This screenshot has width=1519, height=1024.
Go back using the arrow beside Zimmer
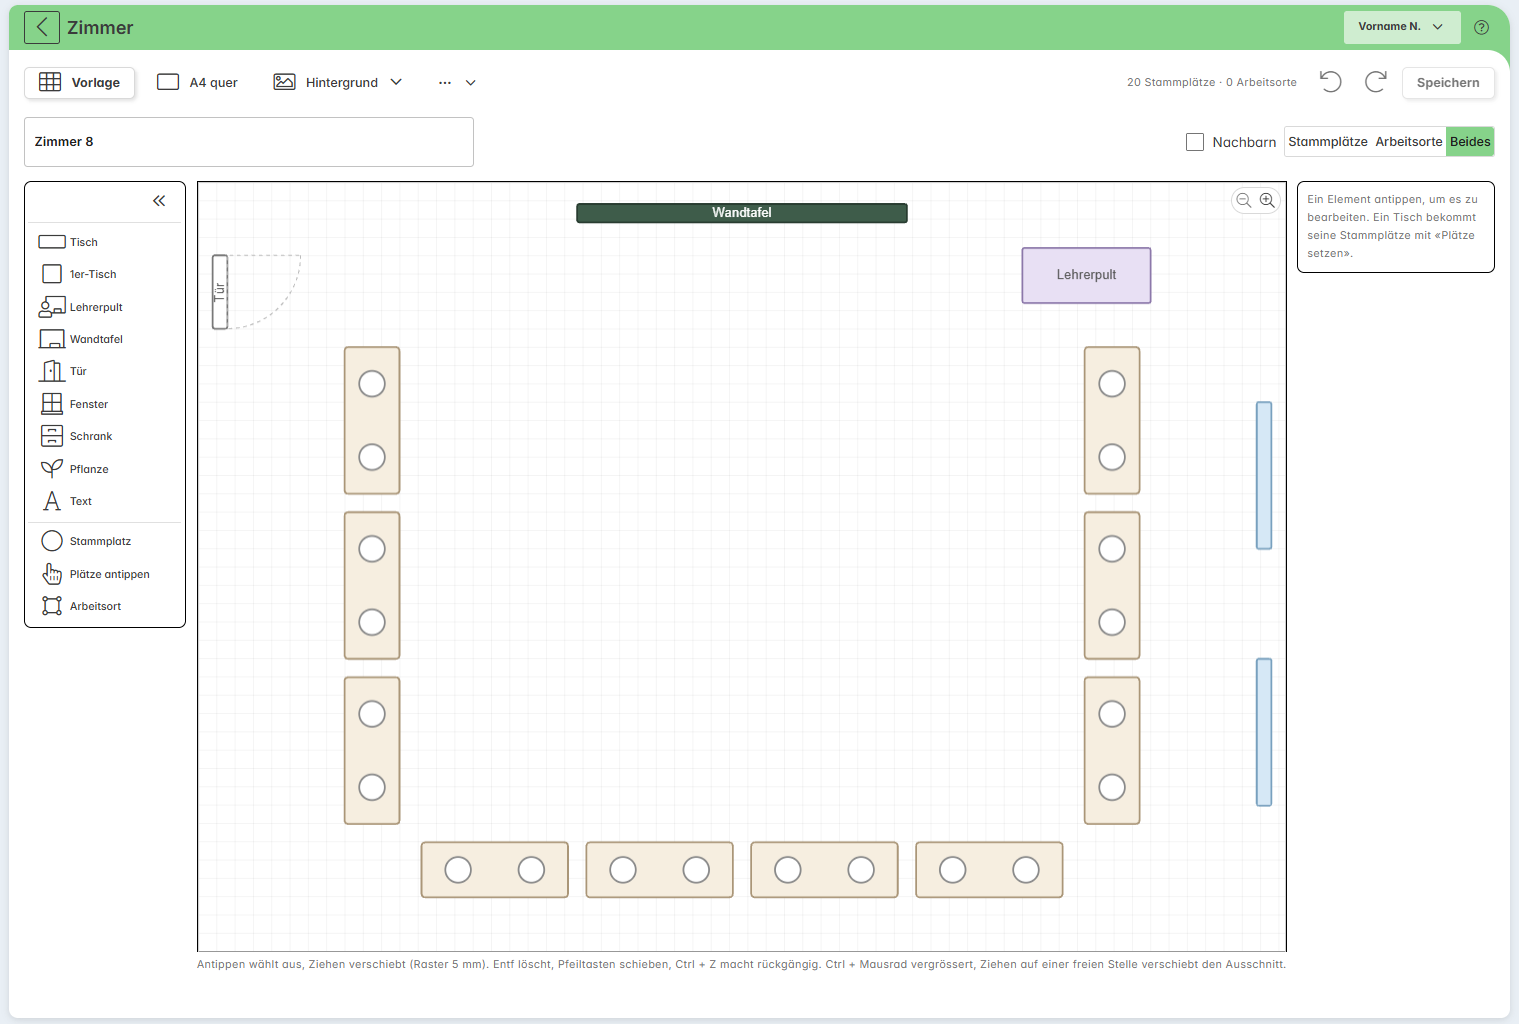click(x=42, y=27)
